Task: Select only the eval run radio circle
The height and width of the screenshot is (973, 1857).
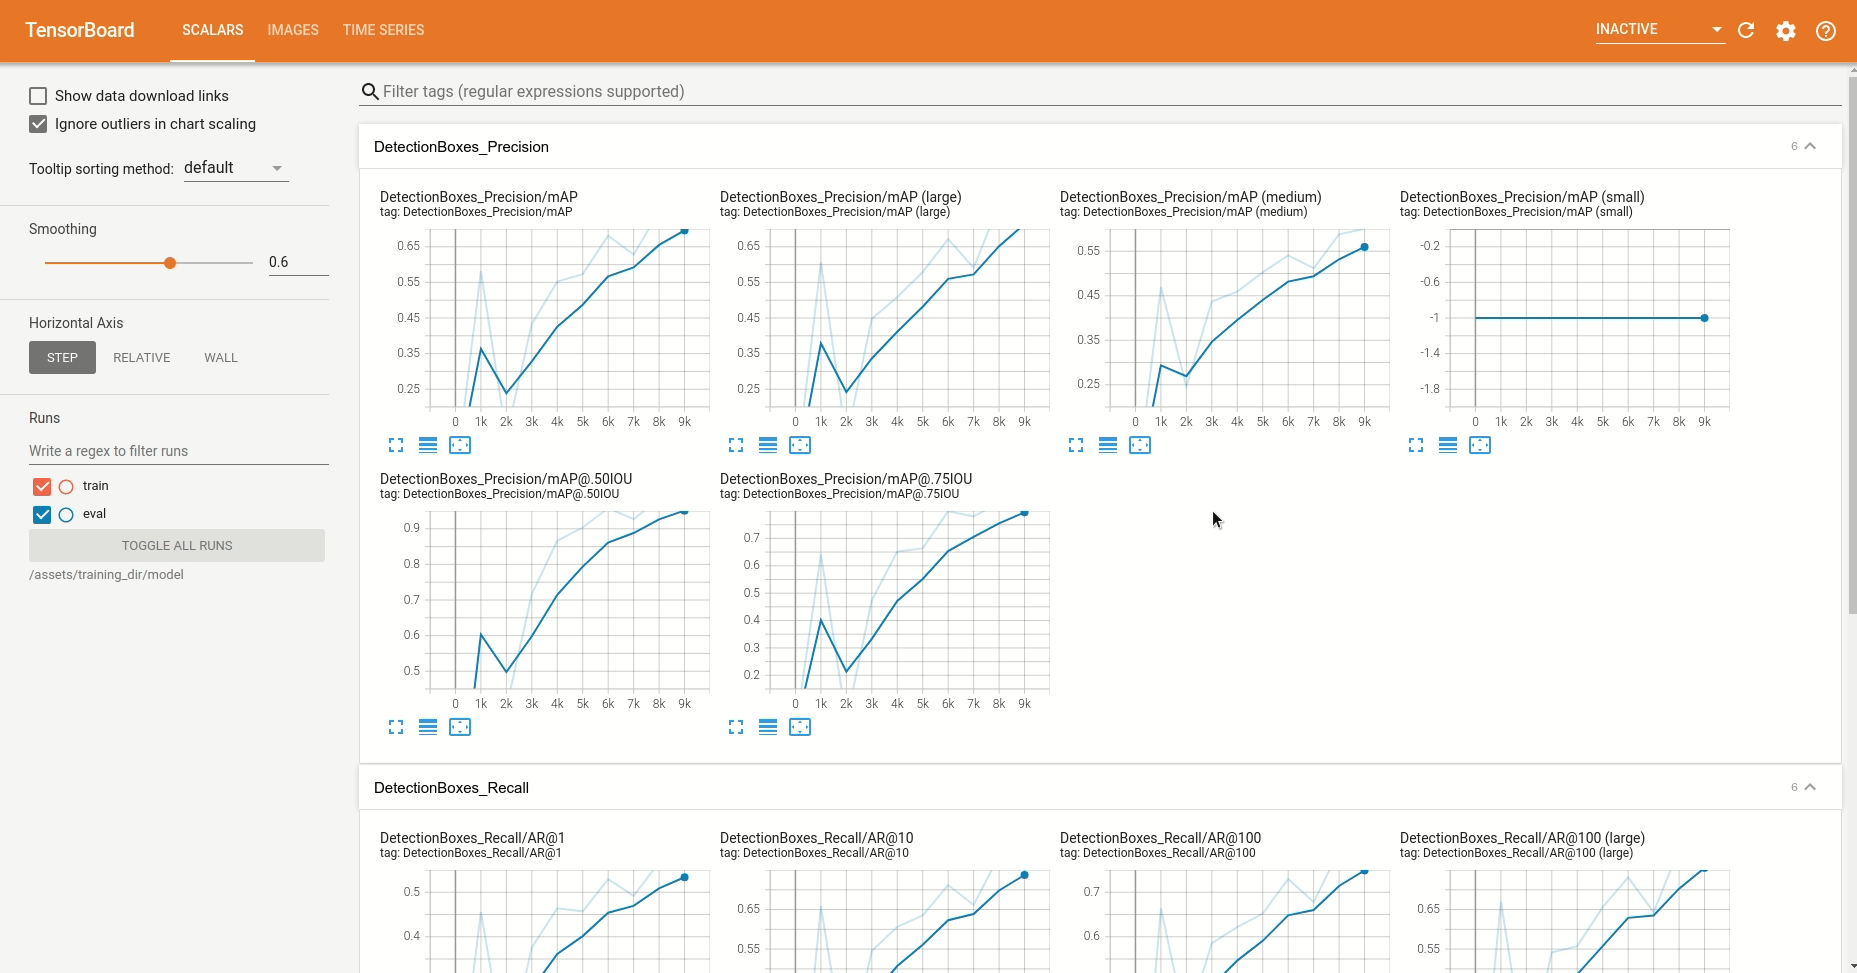Action: 66,515
